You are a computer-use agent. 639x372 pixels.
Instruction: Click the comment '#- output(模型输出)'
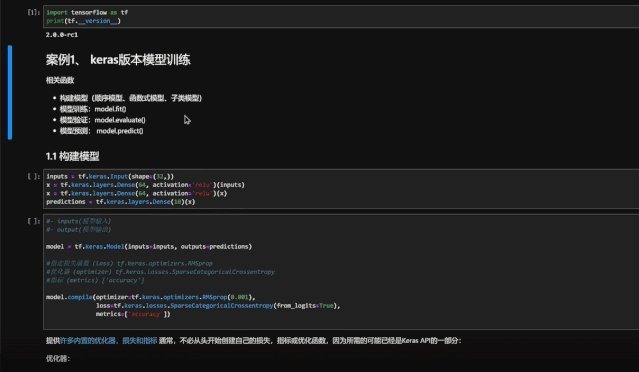tap(79, 230)
